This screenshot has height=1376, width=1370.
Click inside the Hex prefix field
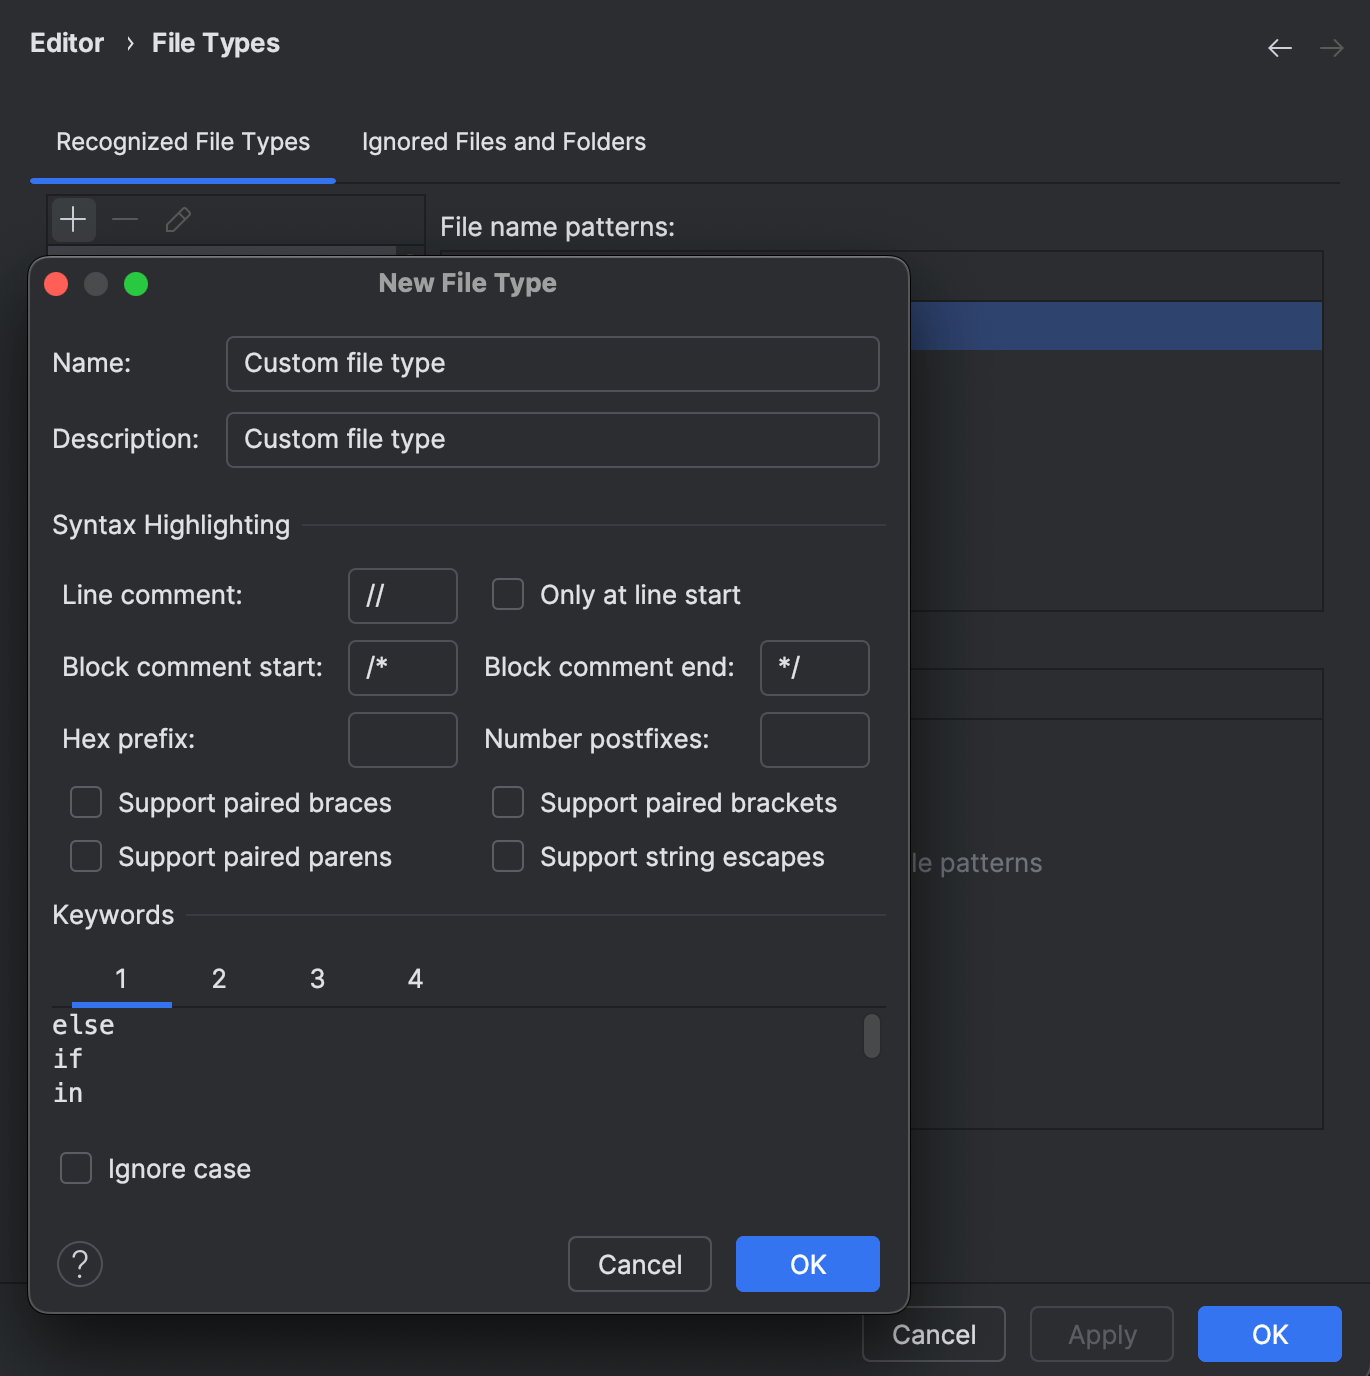coord(402,739)
